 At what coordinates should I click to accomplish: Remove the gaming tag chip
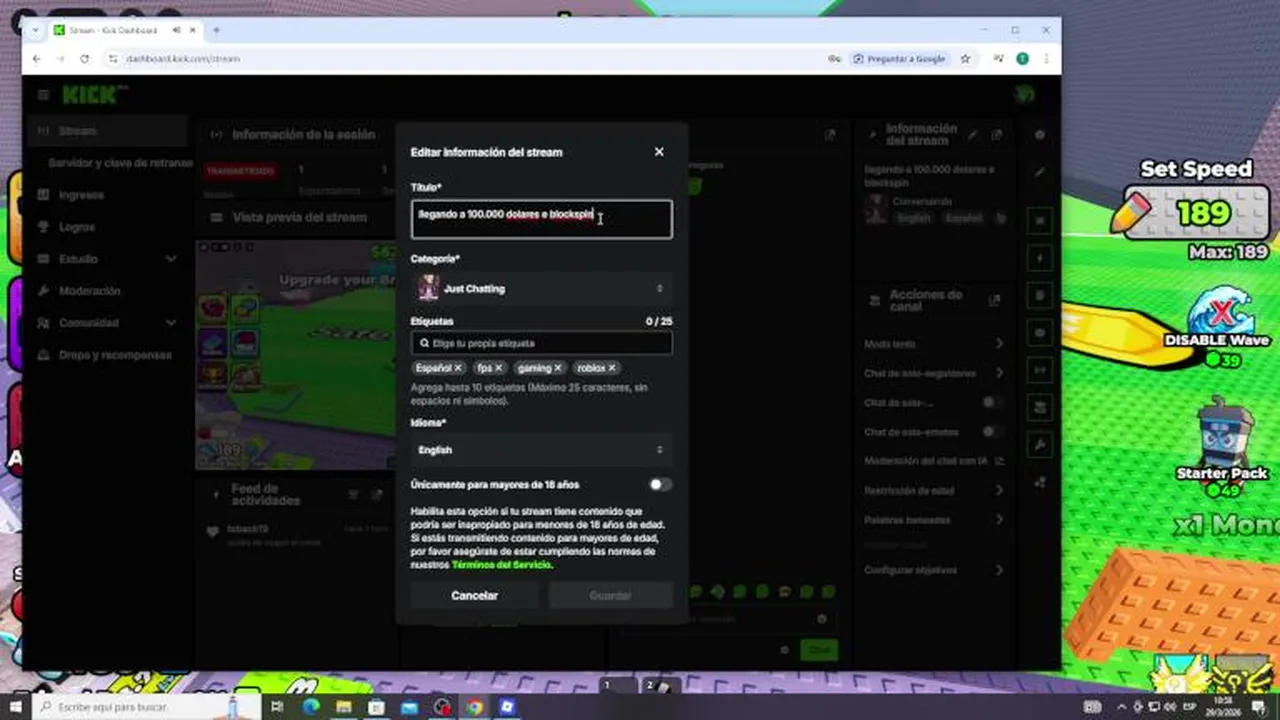click(558, 368)
